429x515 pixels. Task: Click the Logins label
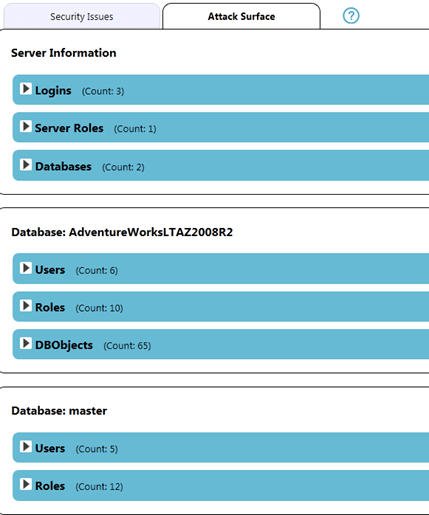(x=53, y=91)
